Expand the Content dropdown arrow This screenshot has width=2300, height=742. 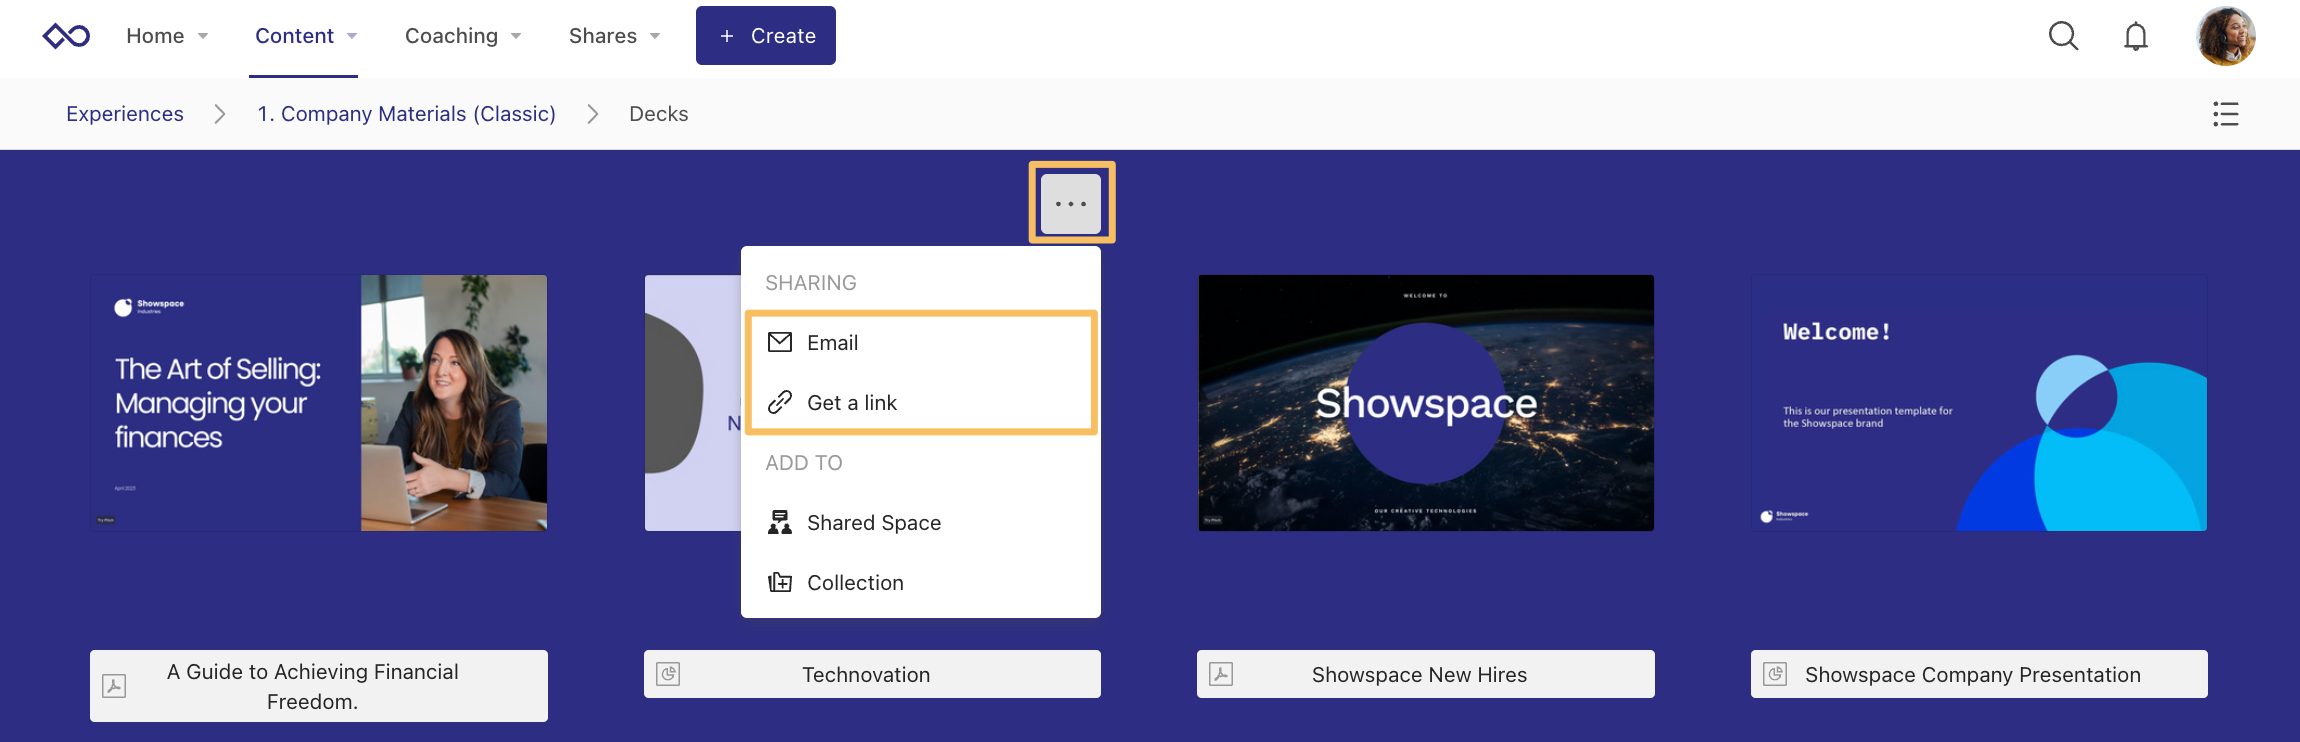tap(352, 36)
